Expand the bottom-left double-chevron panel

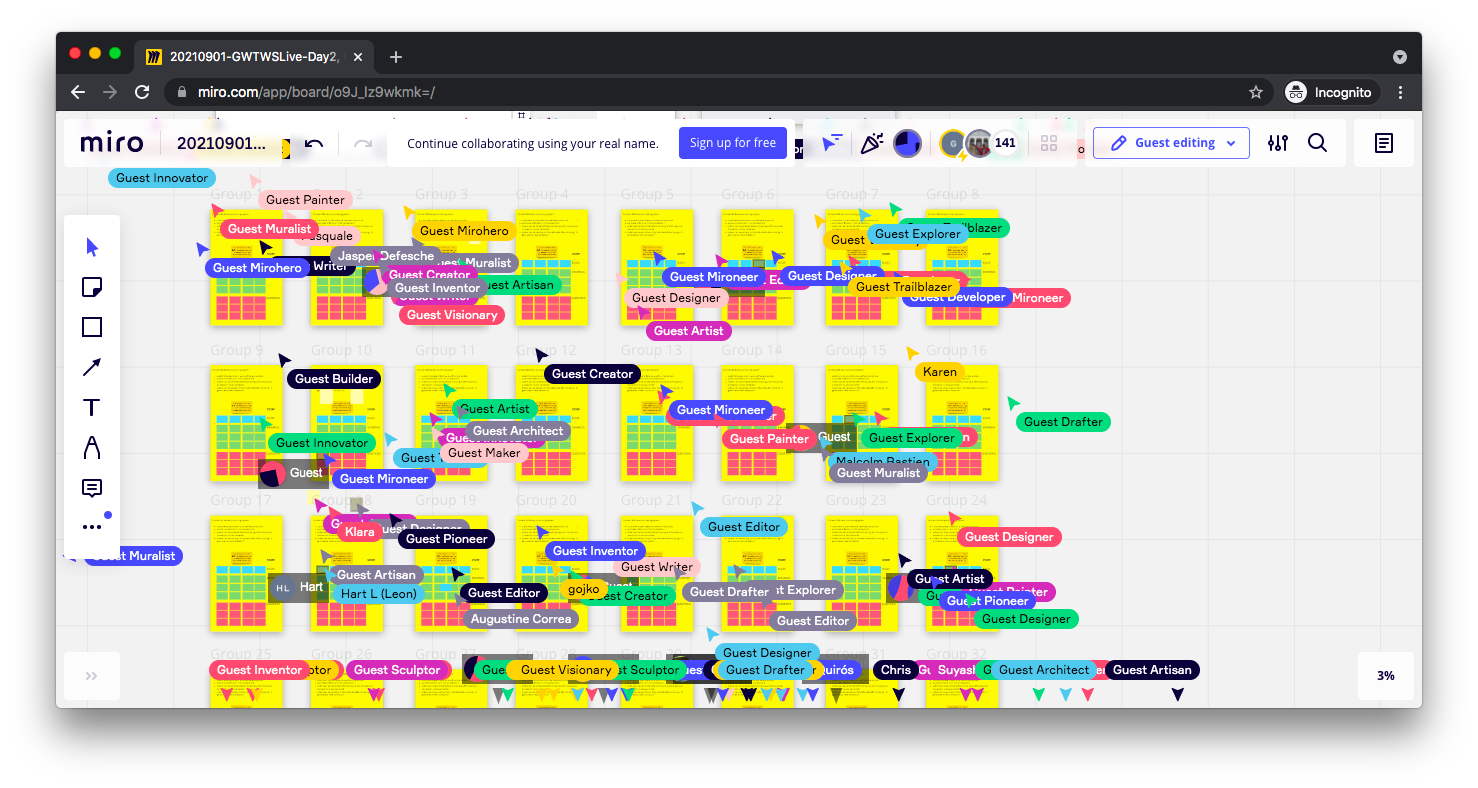coord(92,676)
